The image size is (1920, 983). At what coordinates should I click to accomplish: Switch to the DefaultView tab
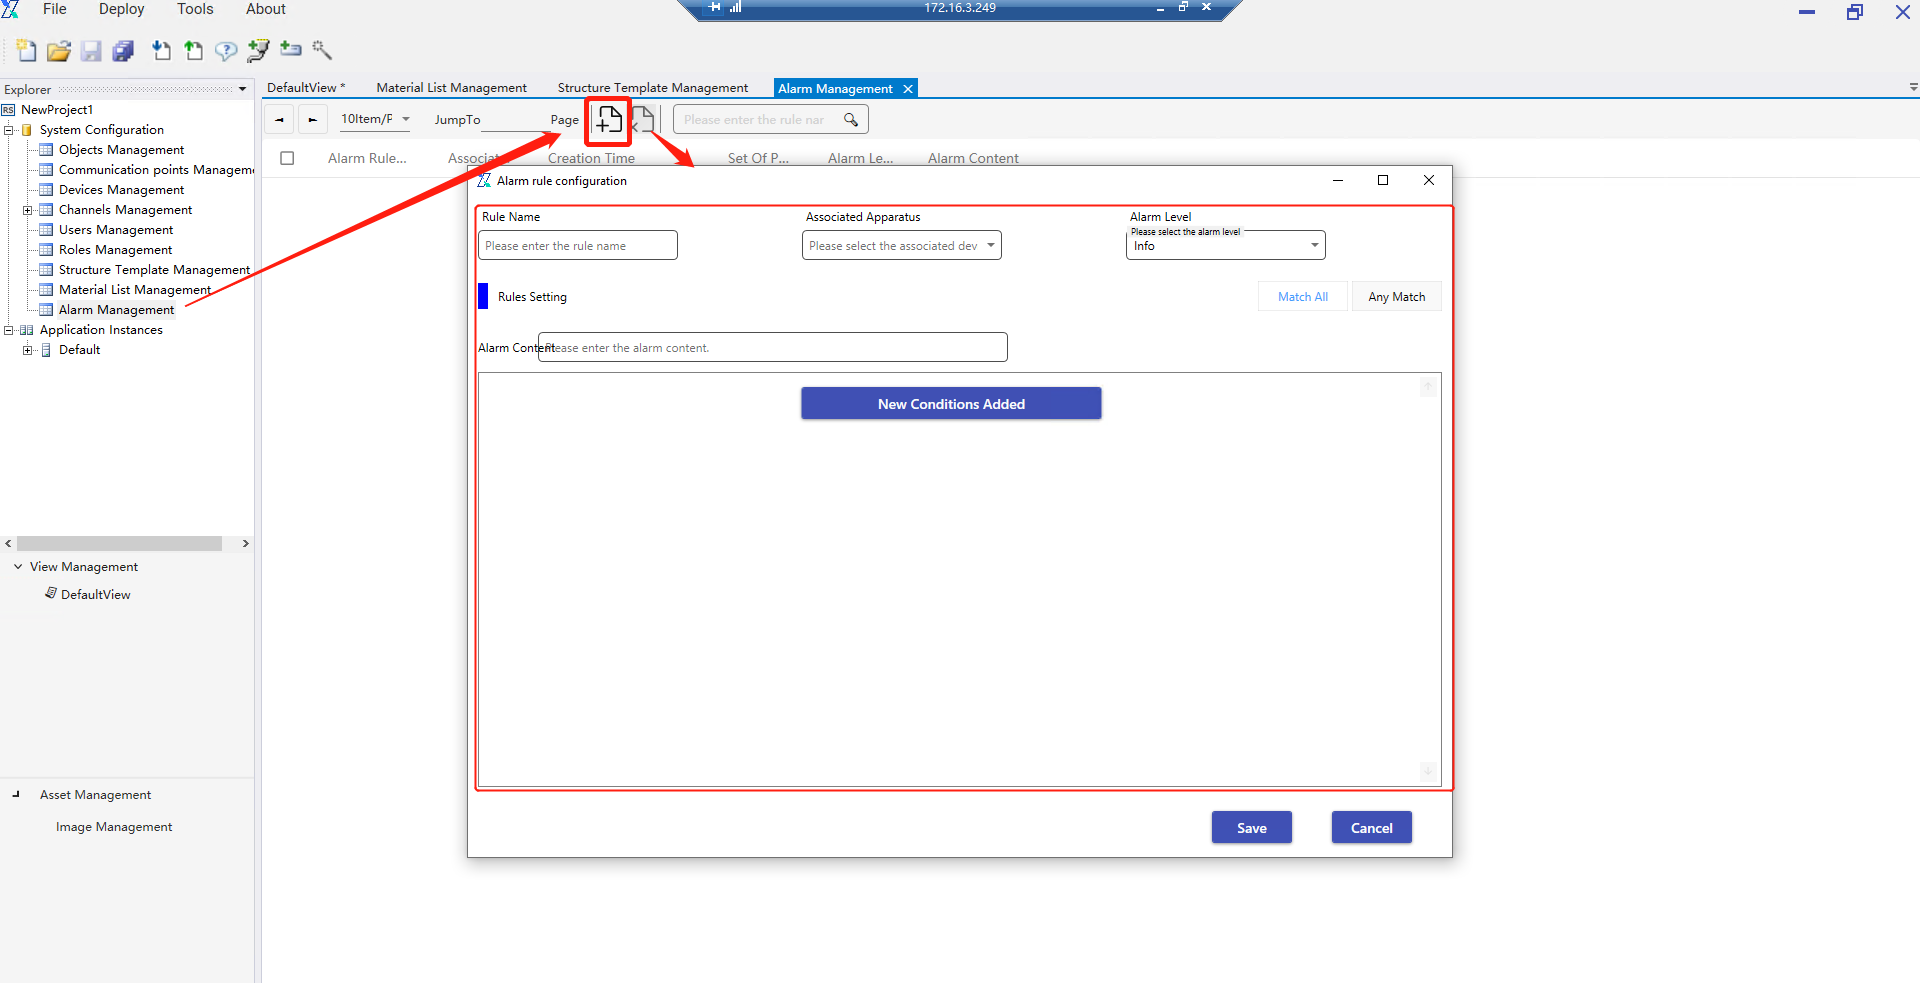click(306, 88)
